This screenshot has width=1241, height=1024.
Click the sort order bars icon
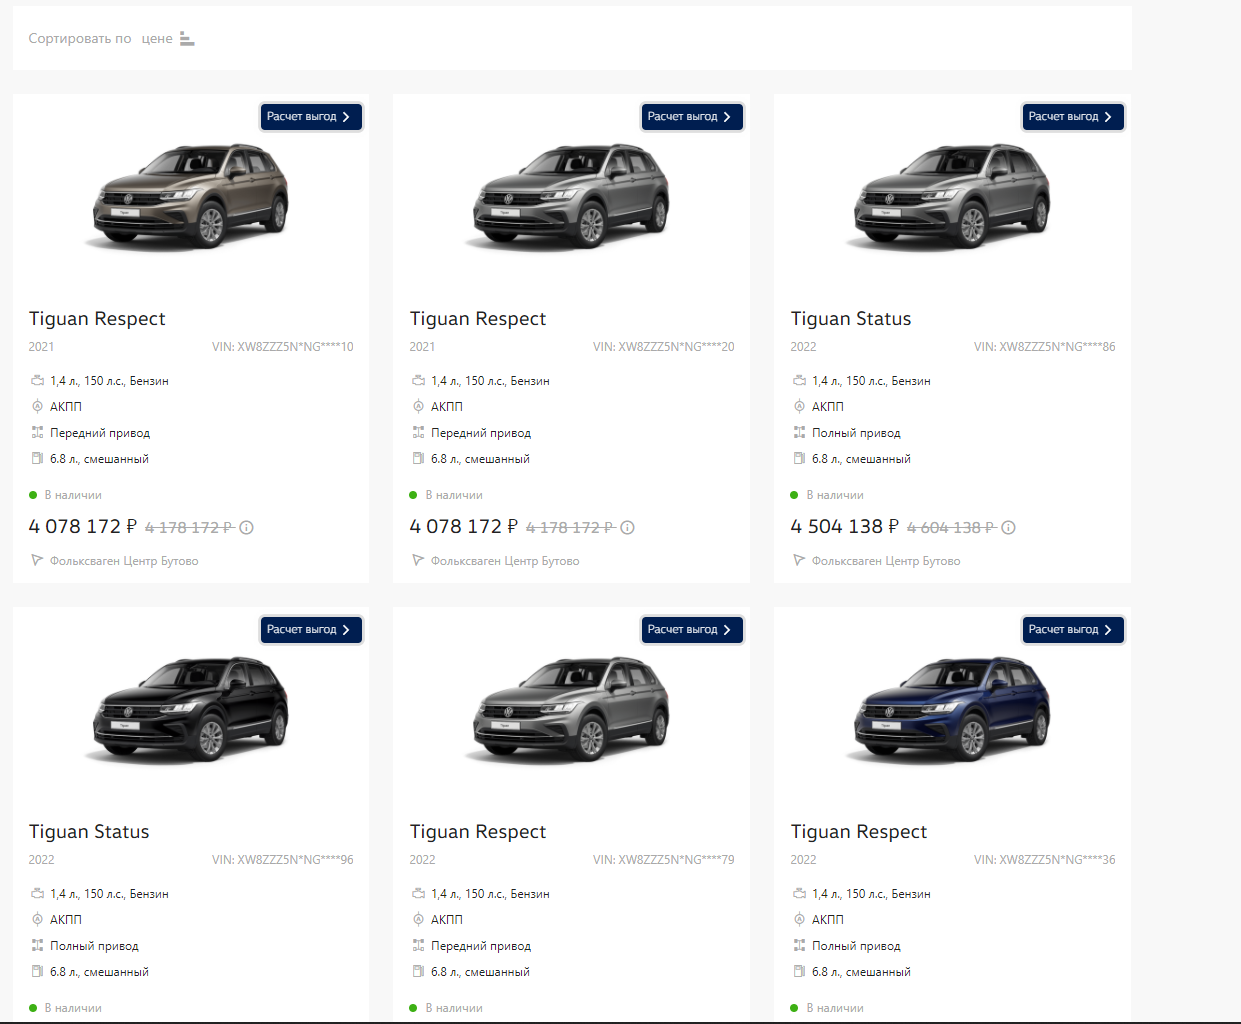[187, 39]
